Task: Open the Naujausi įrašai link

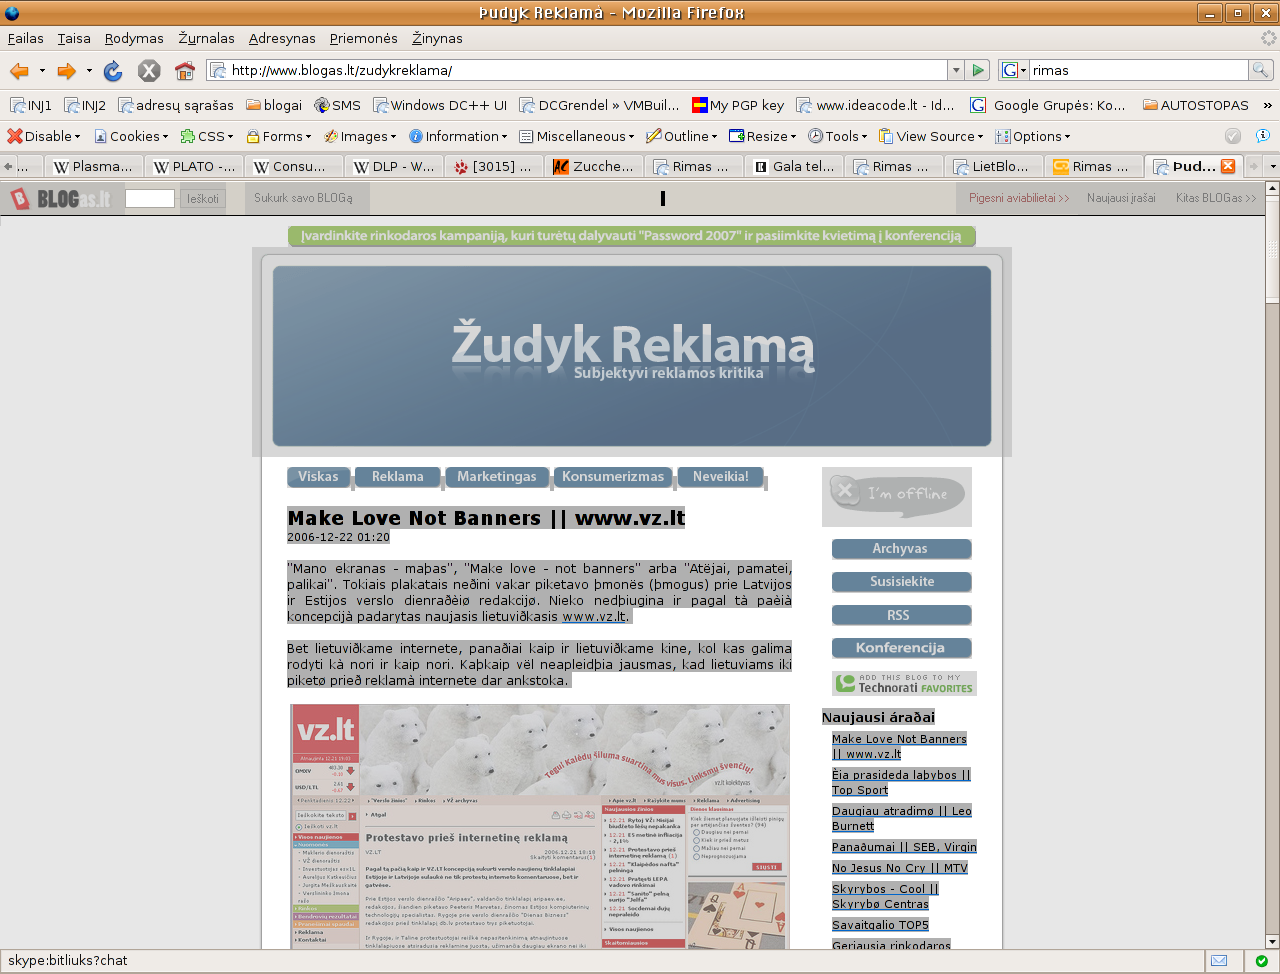Action: pyautogui.click(x=1121, y=198)
